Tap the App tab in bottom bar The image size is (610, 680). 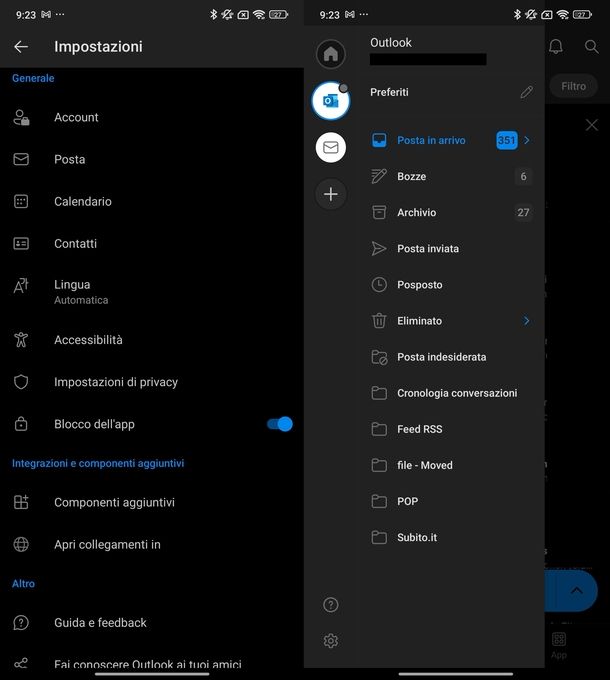559,645
